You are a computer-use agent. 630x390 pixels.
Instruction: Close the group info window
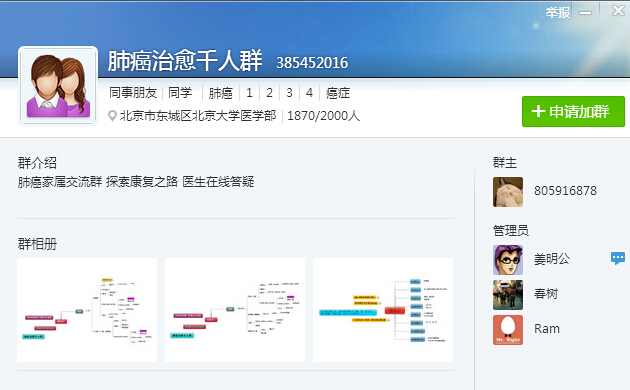(x=618, y=10)
